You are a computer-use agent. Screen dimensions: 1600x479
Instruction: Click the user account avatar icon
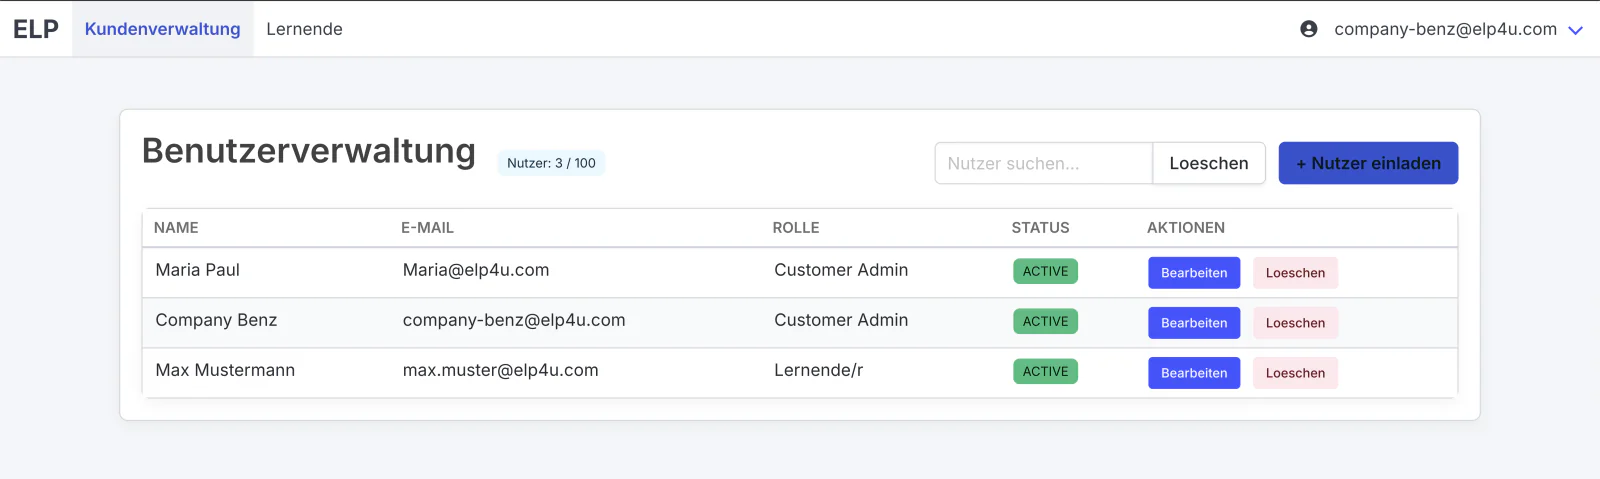(x=1308, y=29)
